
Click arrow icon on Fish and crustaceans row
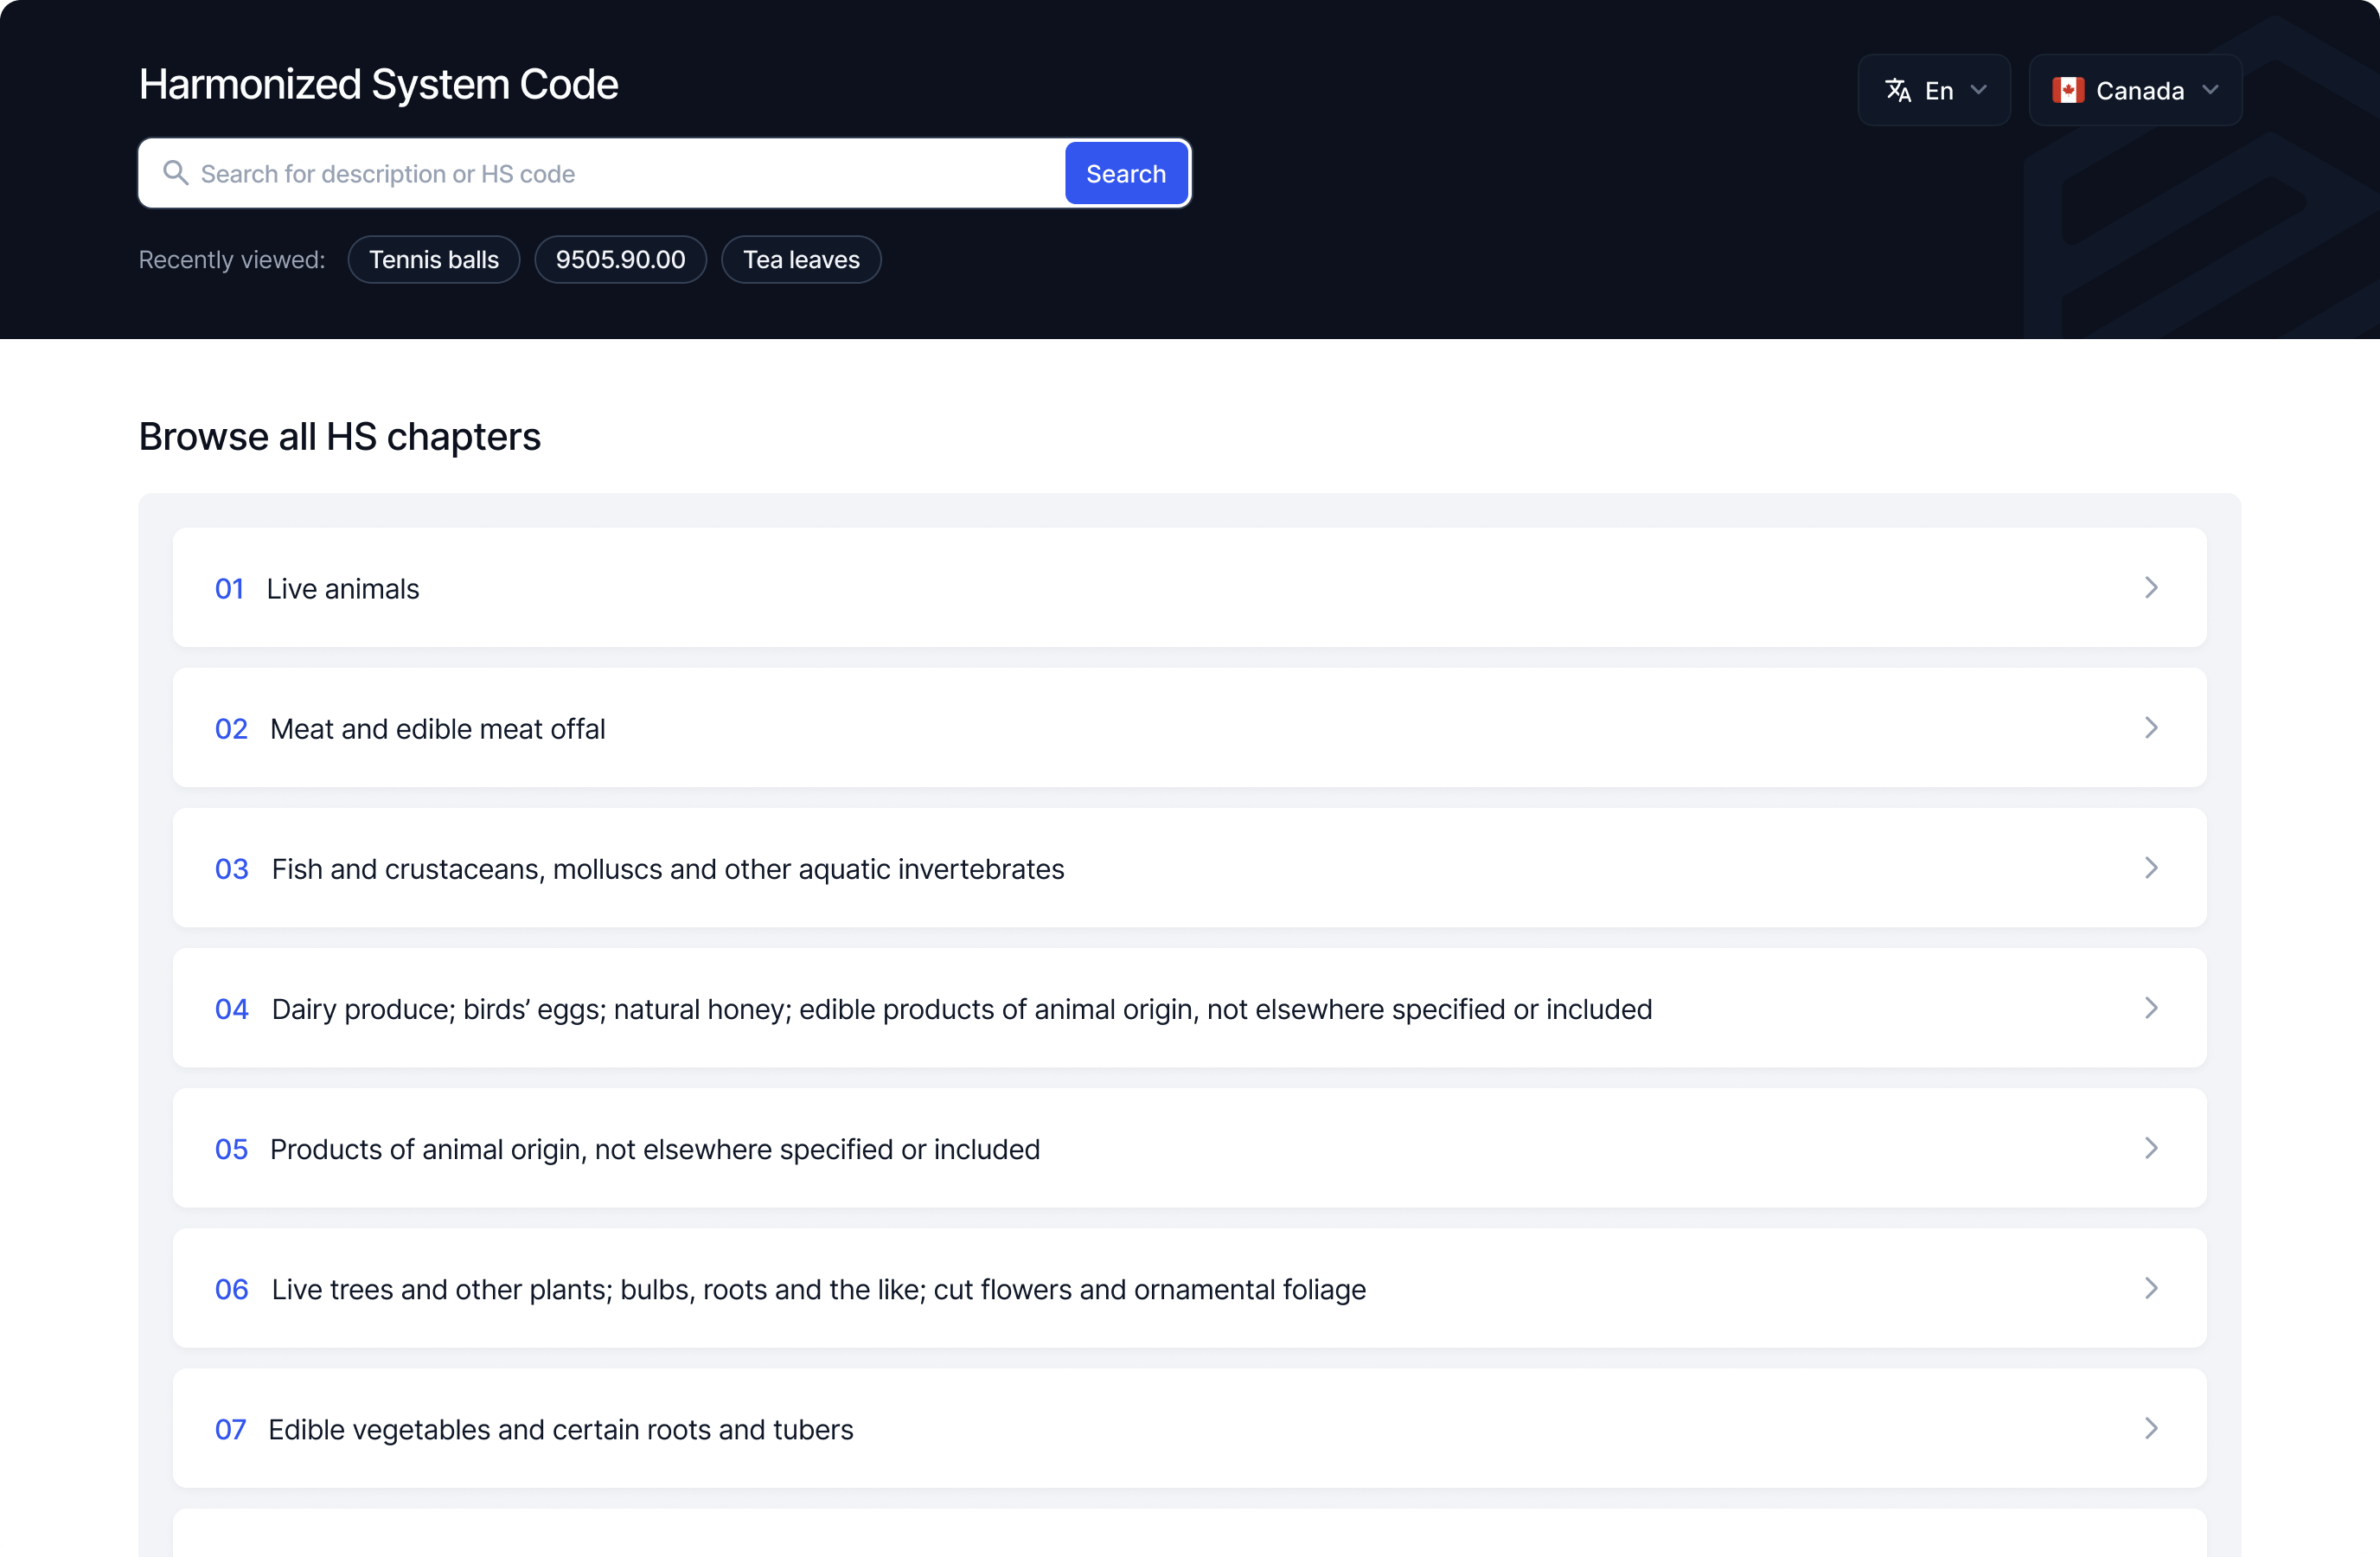[x=2150, y=867]
